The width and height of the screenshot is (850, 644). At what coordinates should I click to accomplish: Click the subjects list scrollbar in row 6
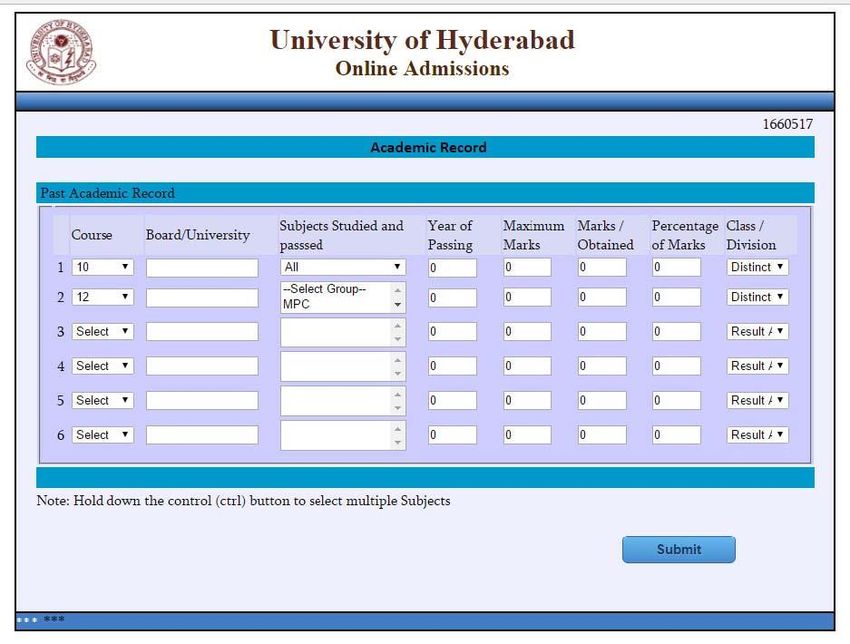point(398,435)
